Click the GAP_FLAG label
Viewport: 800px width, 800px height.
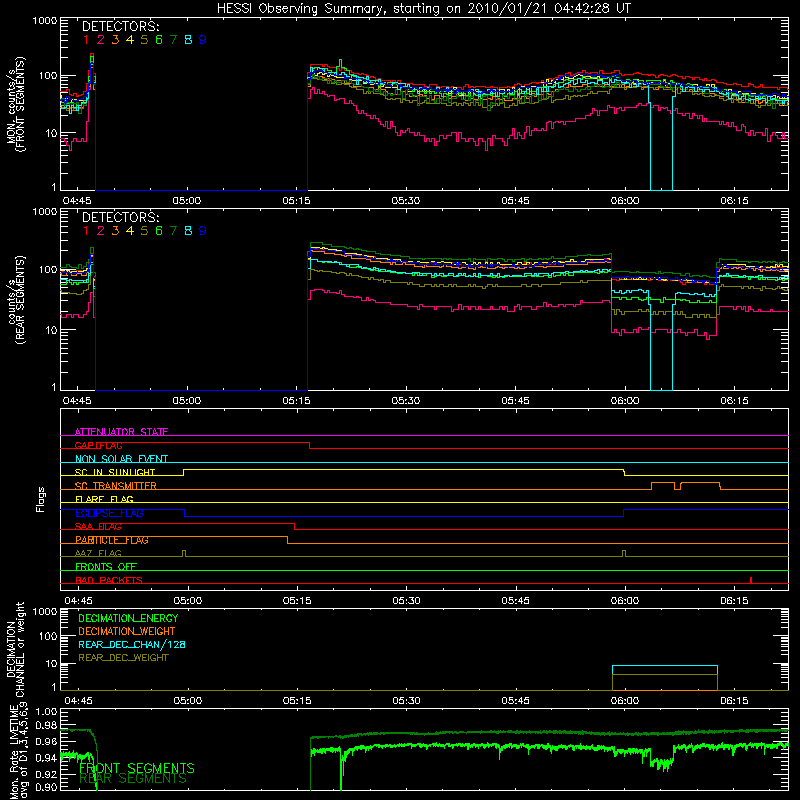click(98, 445)
